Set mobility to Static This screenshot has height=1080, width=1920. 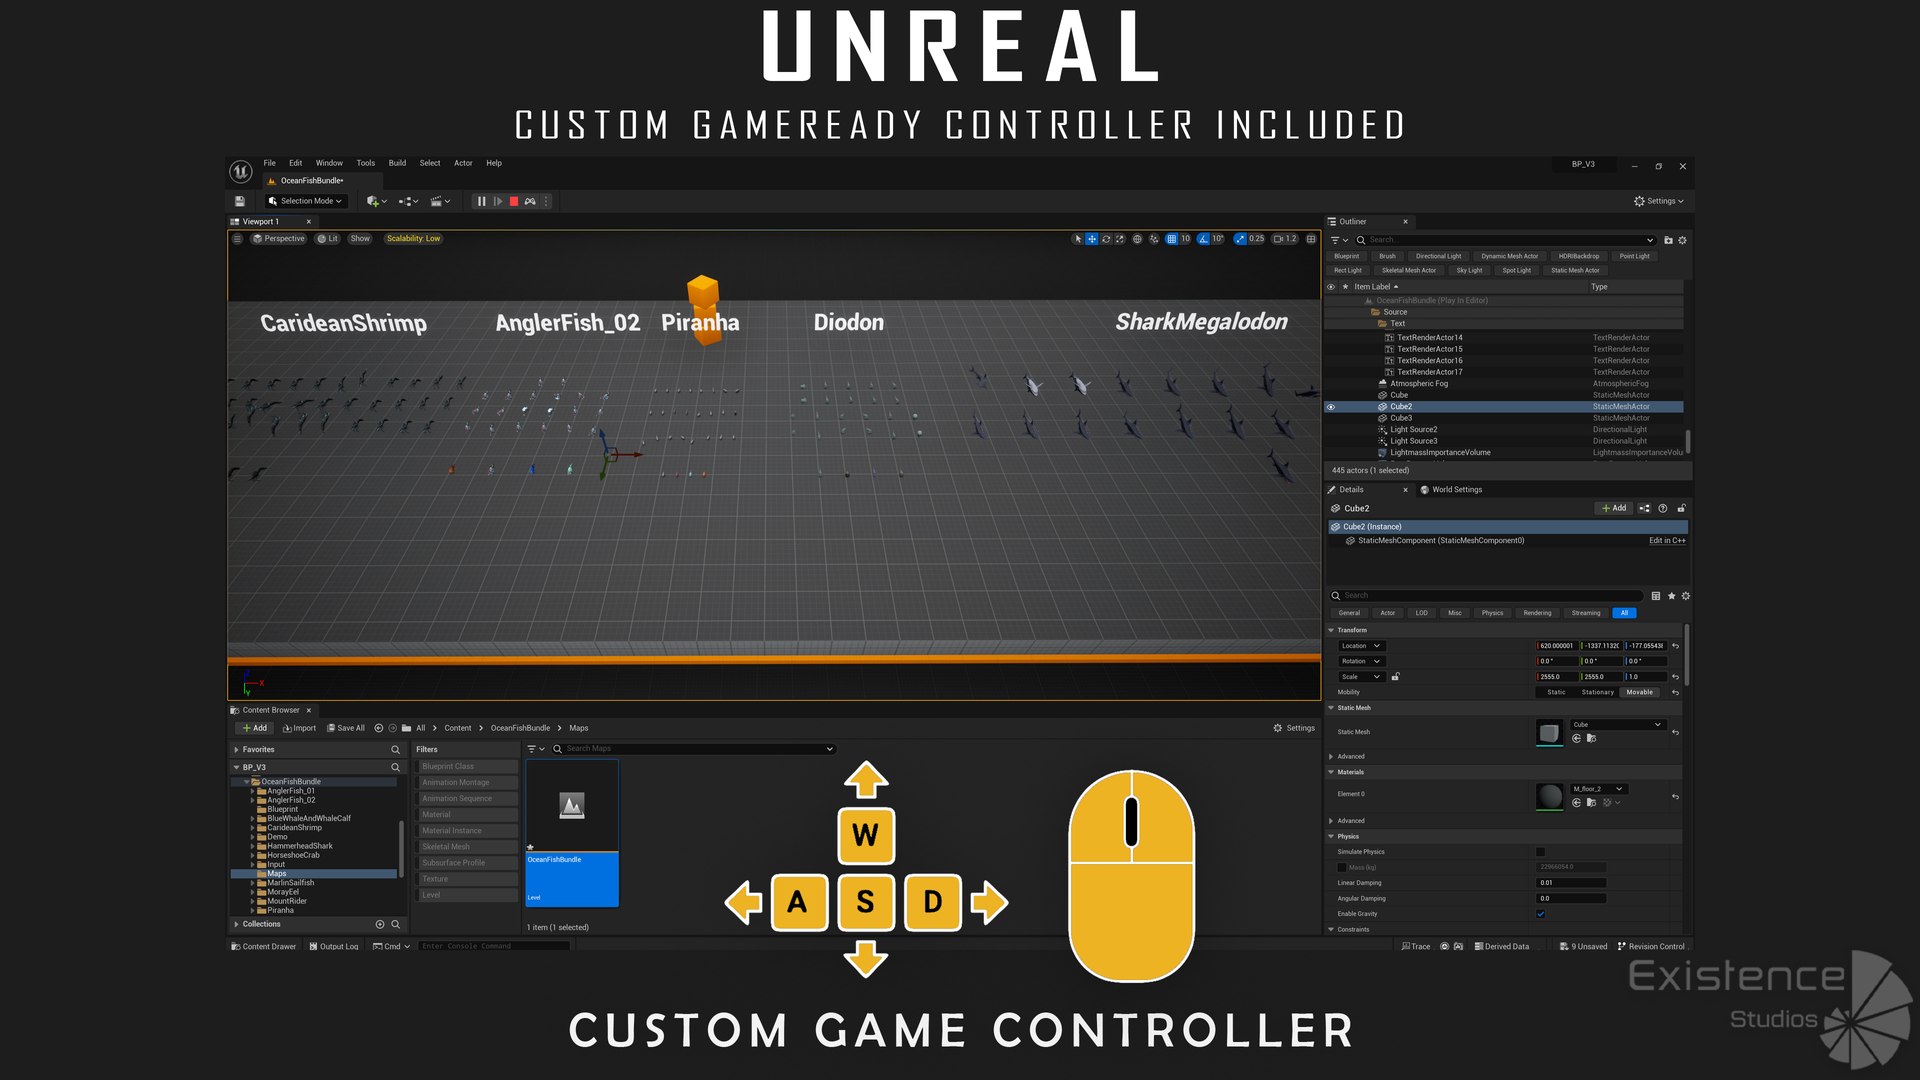[x=1556, y=692]
